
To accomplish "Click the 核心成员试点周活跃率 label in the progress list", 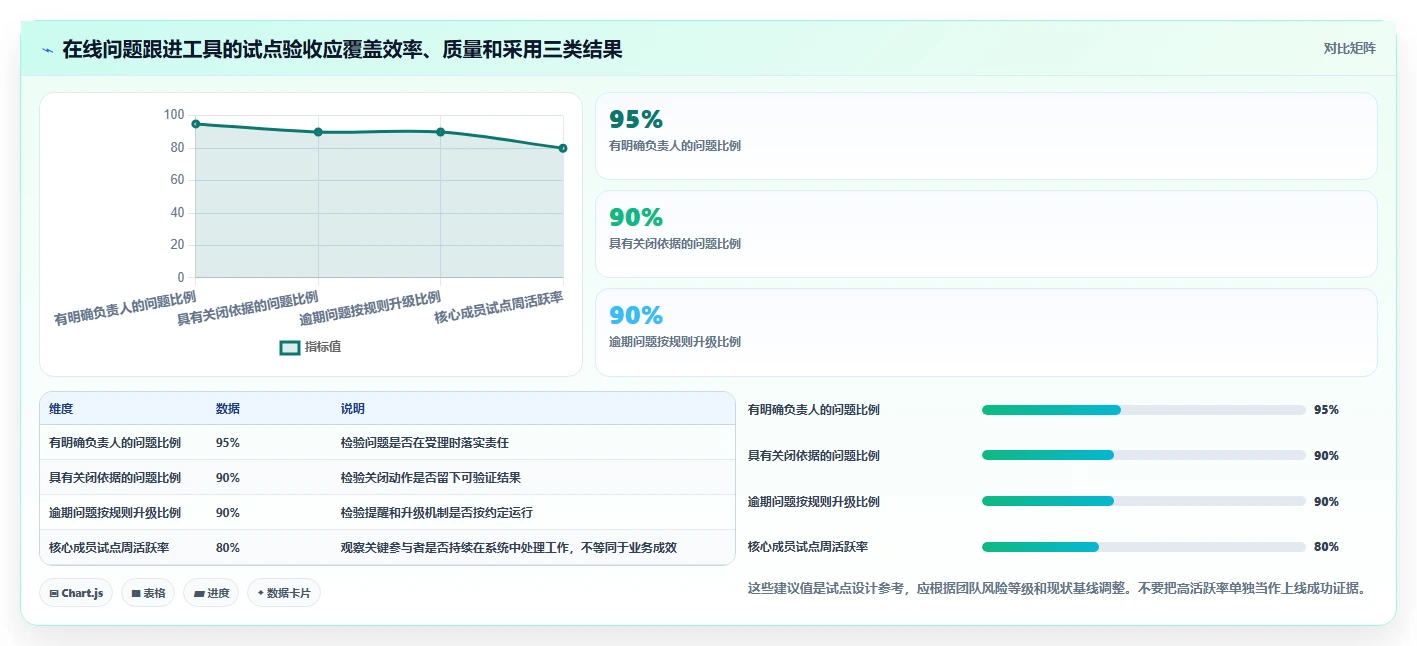I will pyautogui.click(x=808, y=547).
